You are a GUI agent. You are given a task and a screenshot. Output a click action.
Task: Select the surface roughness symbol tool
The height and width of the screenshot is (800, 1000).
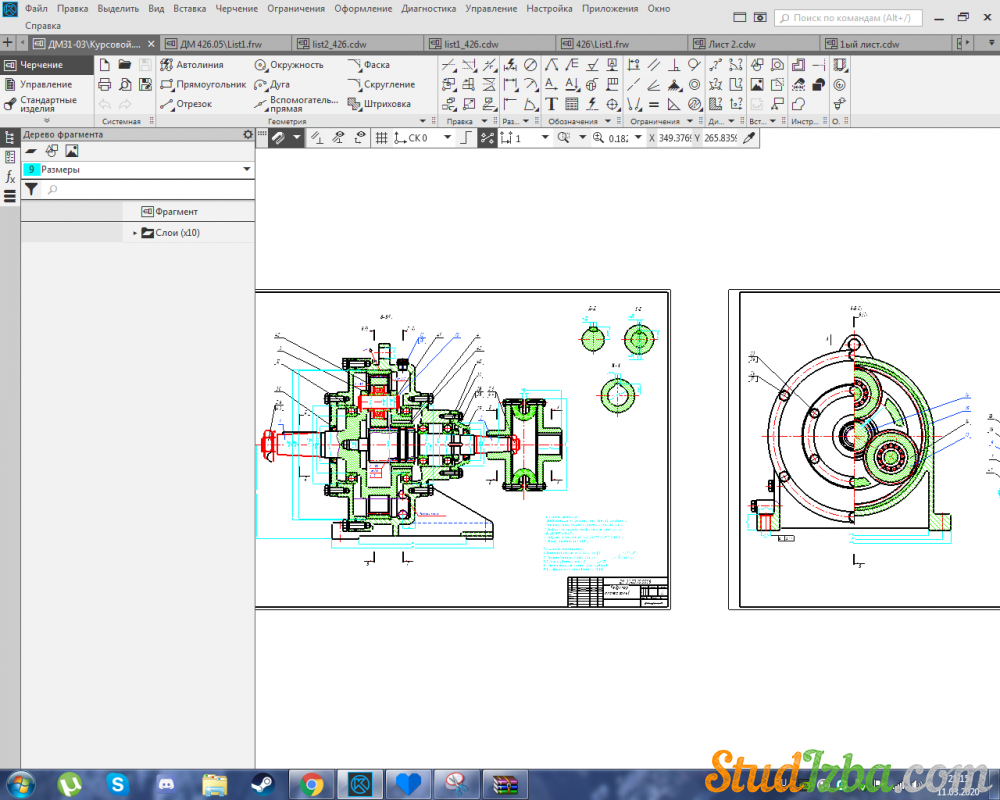pos(592,64)
